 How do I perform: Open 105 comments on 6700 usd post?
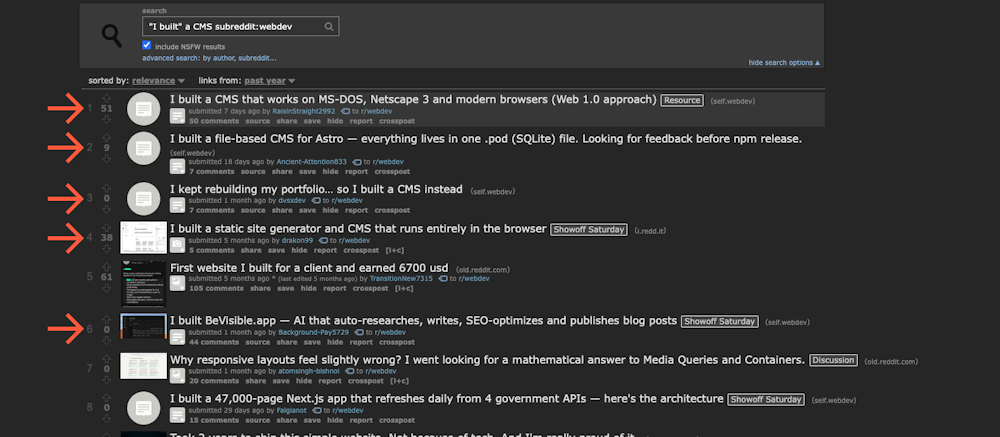(x=216, y=288)
